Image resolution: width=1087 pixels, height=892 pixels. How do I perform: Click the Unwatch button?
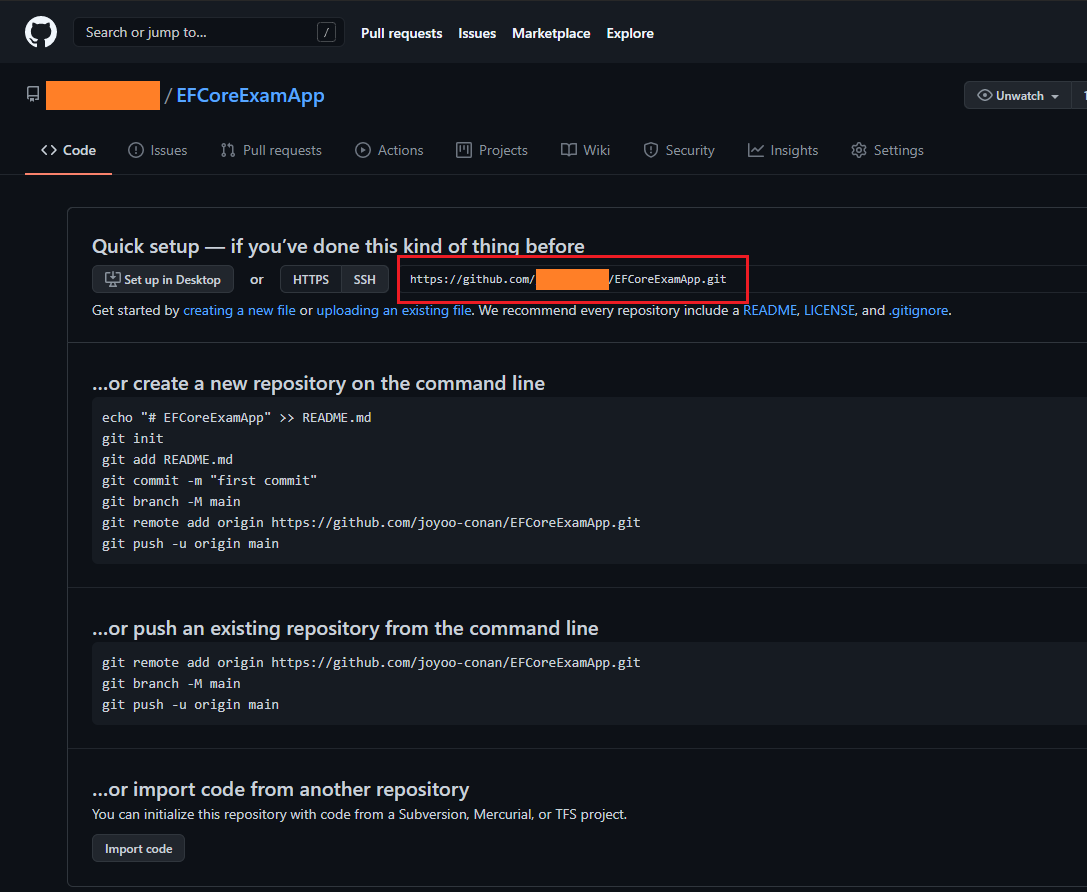[1017, 96]
